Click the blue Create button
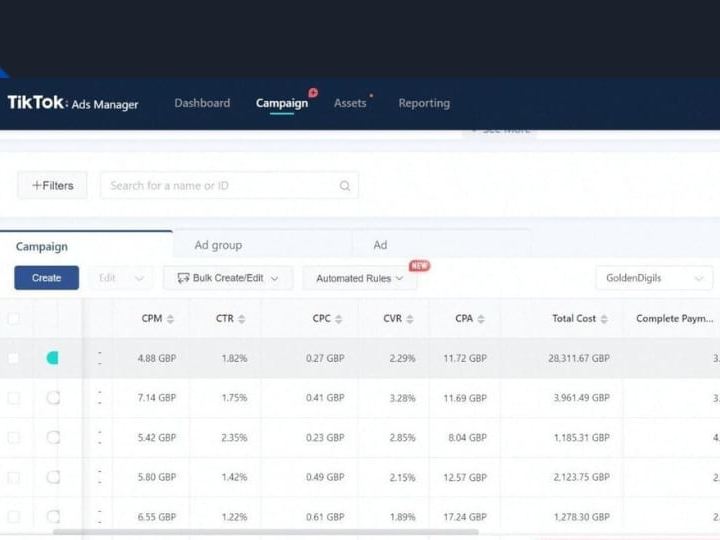The height and width of the screenshot is (540, 720). pos(46,278)
